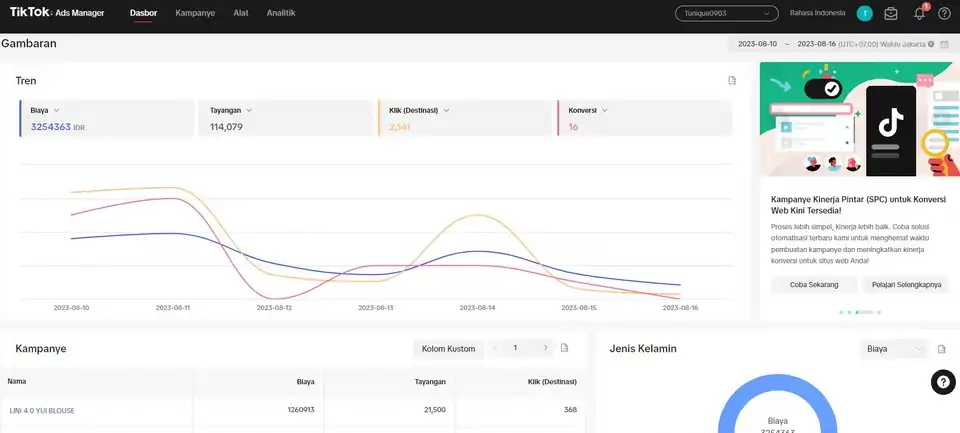This screenshot has height=433, width=960.
Task: Export Jenis Kelamin chart via document icon
Action: (942, 349)
